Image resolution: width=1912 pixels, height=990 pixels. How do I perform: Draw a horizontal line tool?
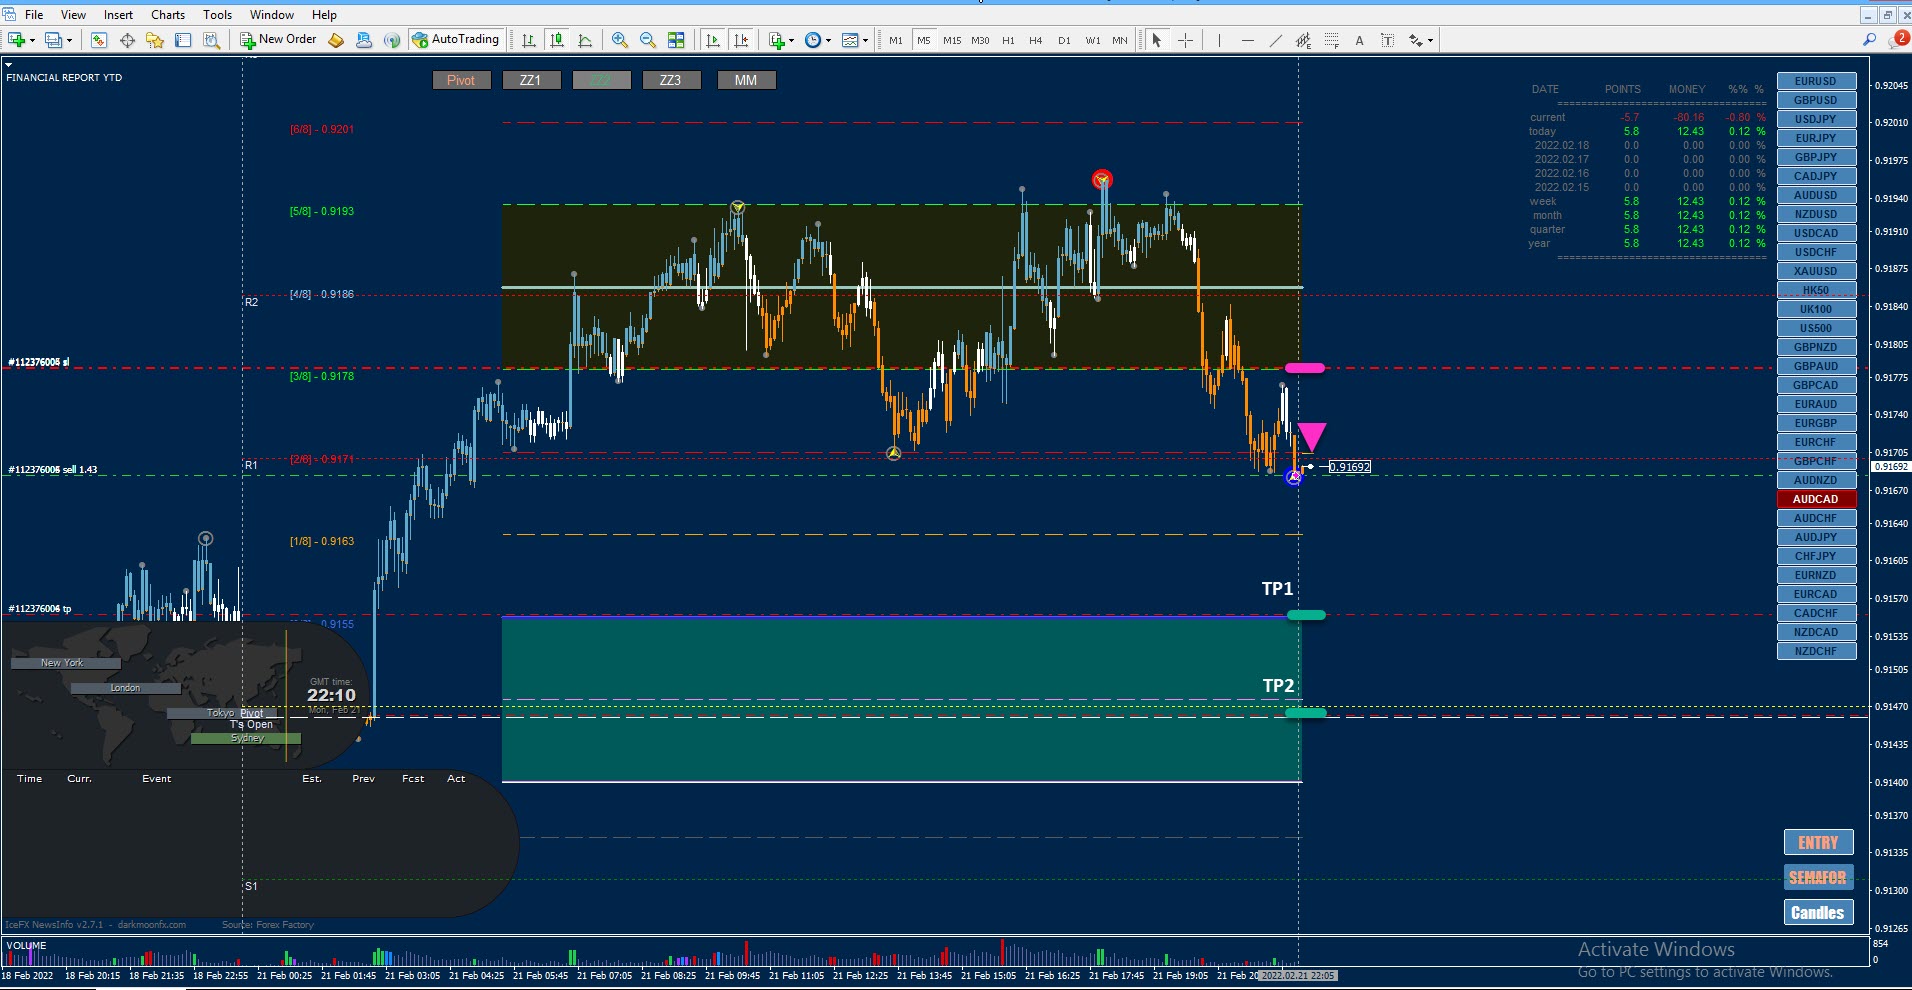point(1247,40)
